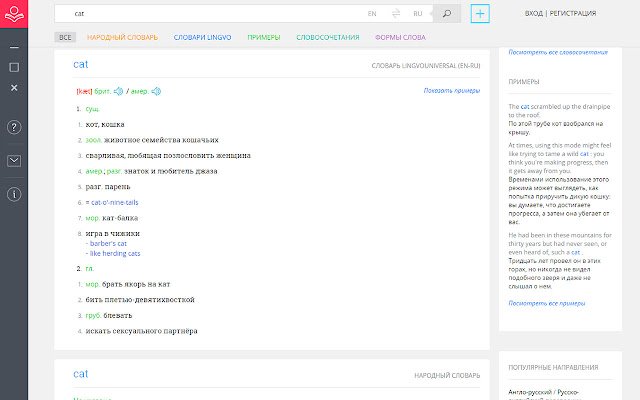Click the 'сущ.' part-of-speech label
The image size is (640, 400).
[92, 109]
